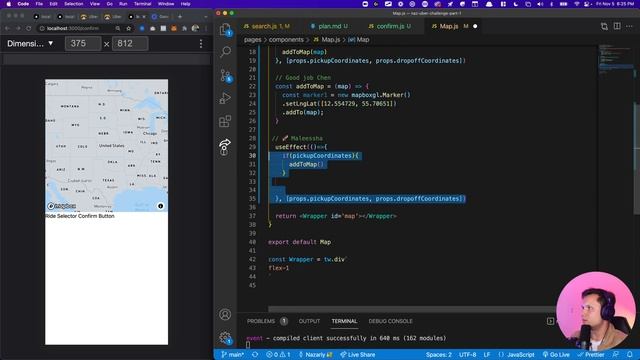Reload the localhost page in Chrome
The image size is (640, 360).
[x=29, y=29]
